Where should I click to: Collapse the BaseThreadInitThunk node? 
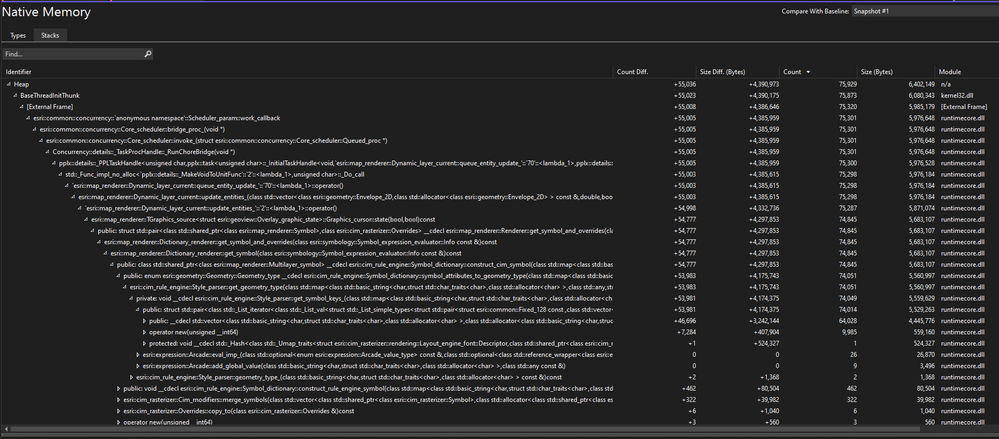coord(15,96)
